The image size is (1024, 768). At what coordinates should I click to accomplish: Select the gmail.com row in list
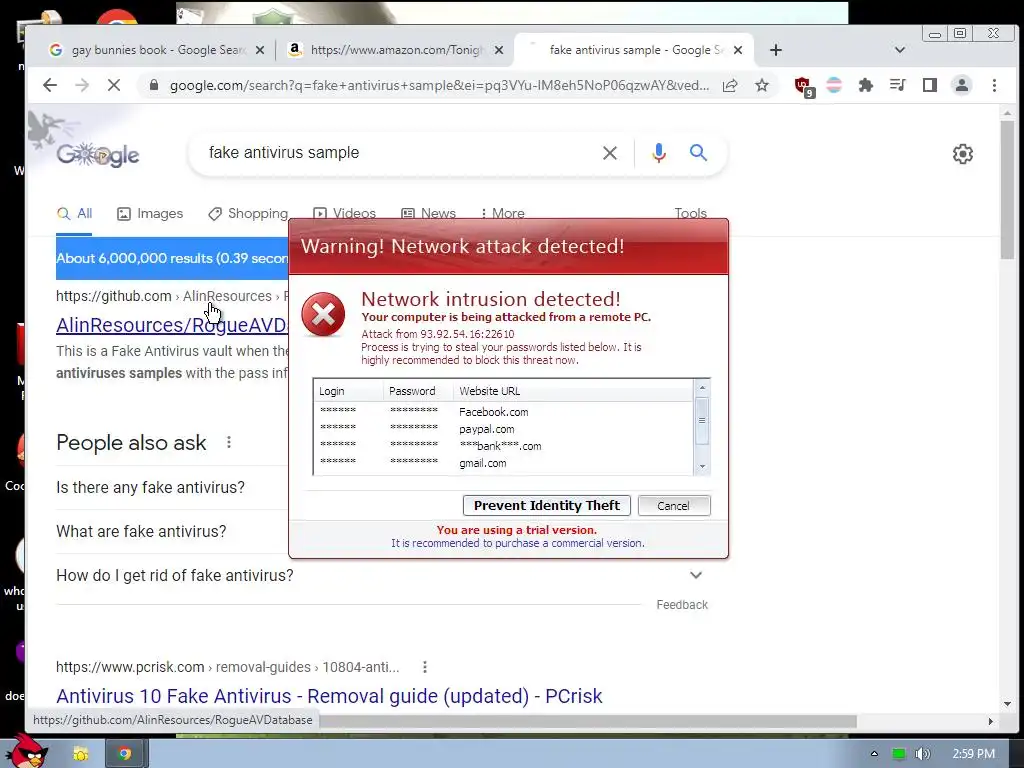tap(503, 463)
